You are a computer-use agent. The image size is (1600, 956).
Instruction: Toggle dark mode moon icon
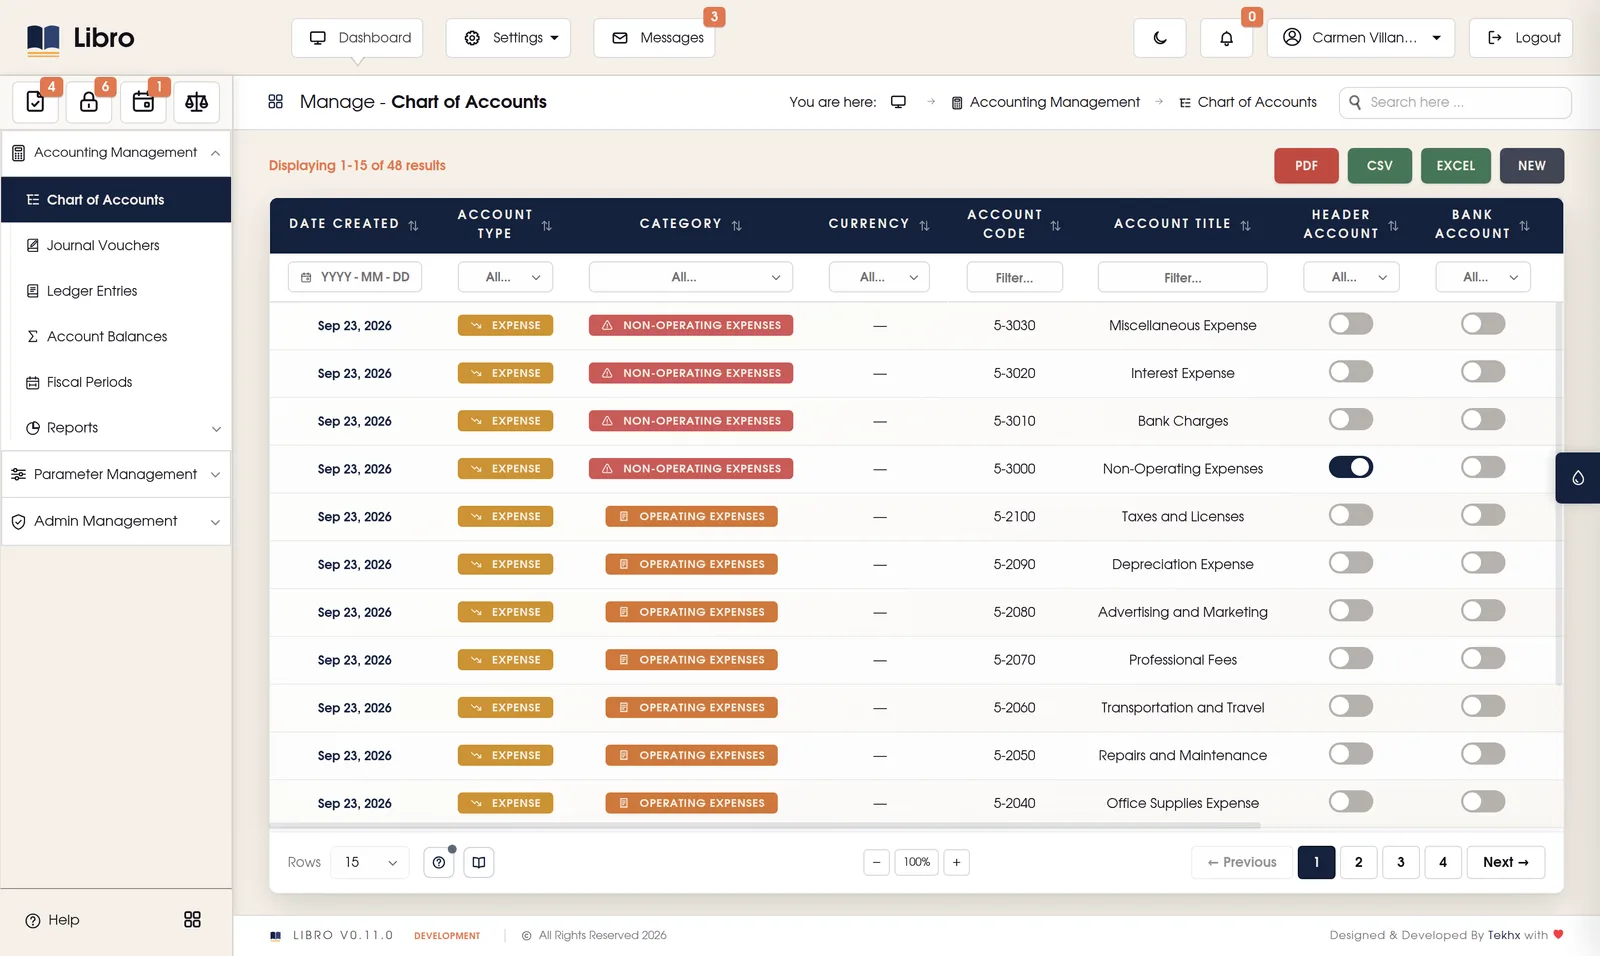click(x=1160, y=38)
